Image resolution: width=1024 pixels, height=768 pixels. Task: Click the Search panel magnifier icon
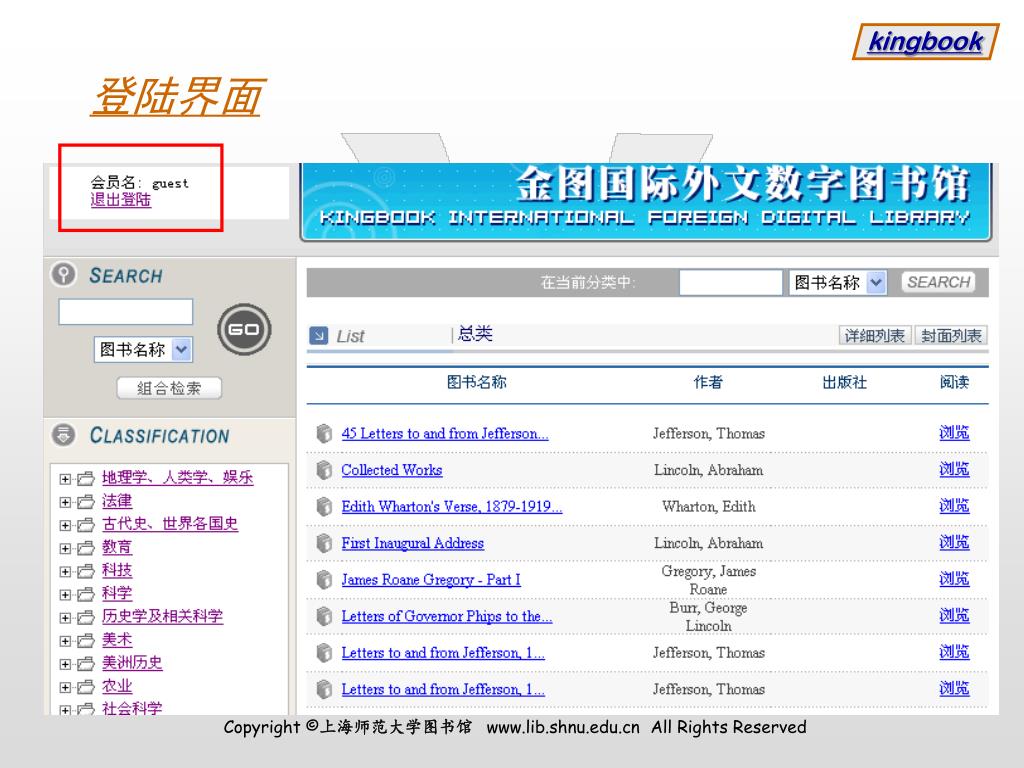63,274
